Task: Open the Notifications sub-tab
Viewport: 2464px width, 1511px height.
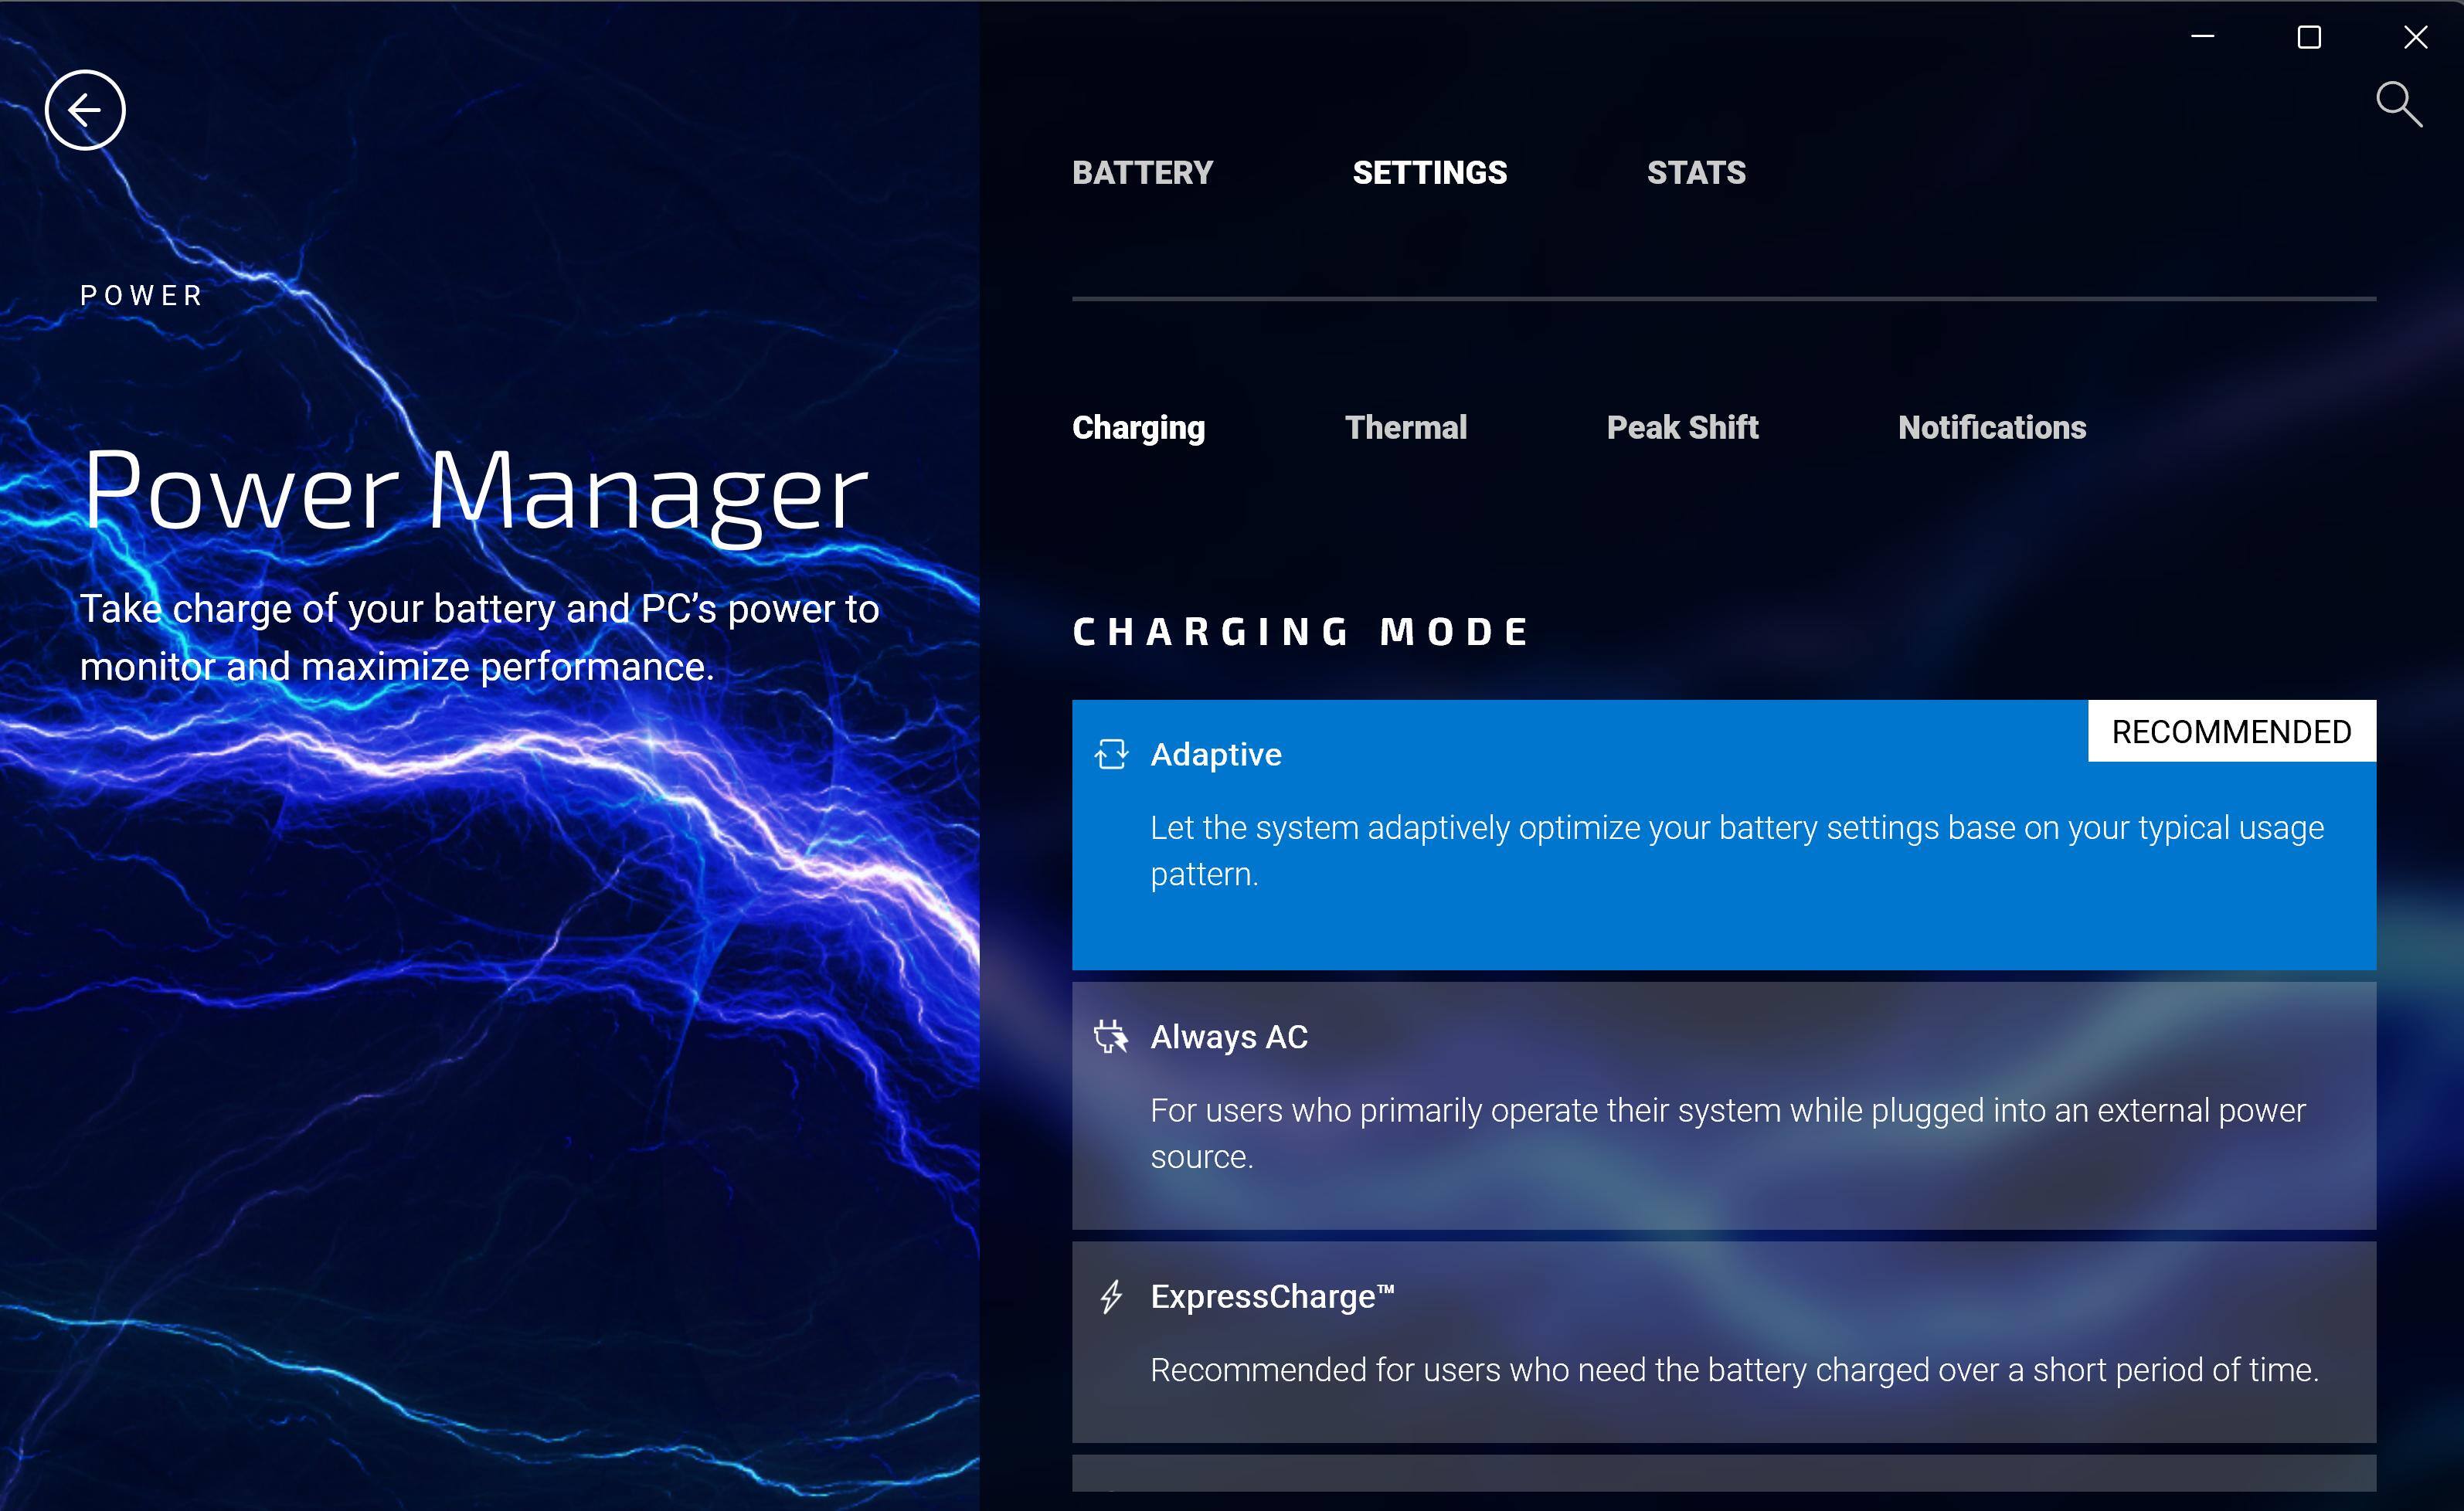Action: coord(1991,428)
